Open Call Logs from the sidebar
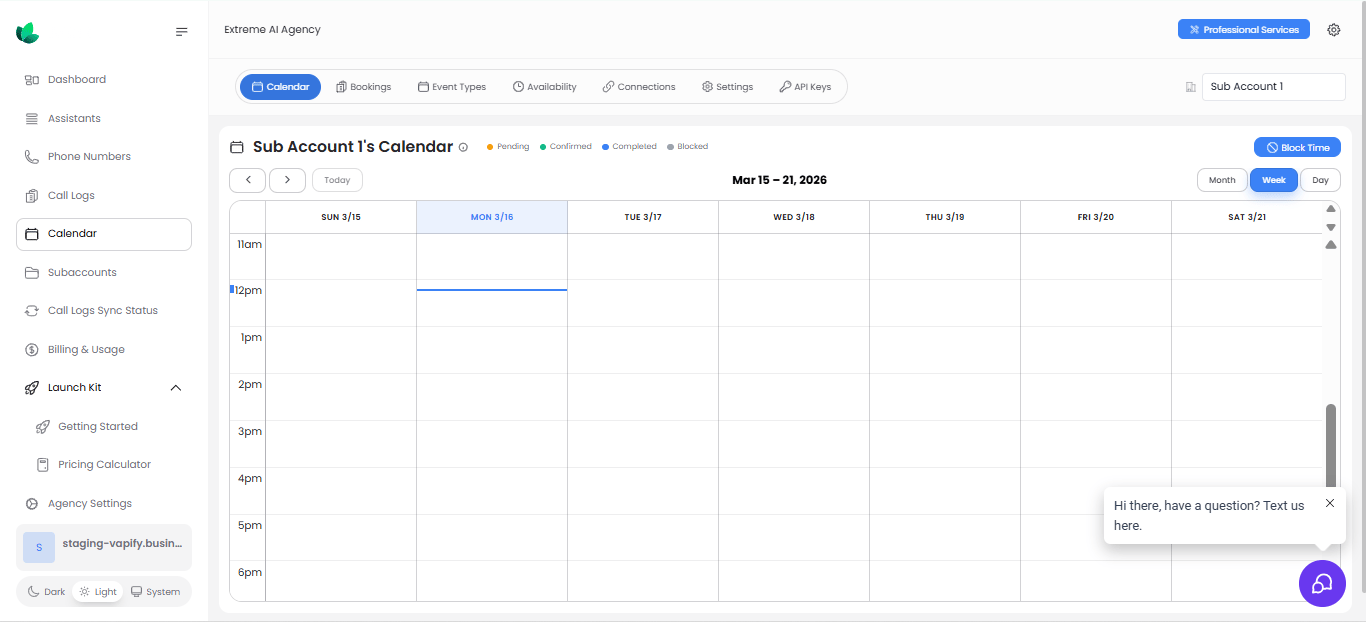Viewport: 1366px width, 622px height. [104, 195]
